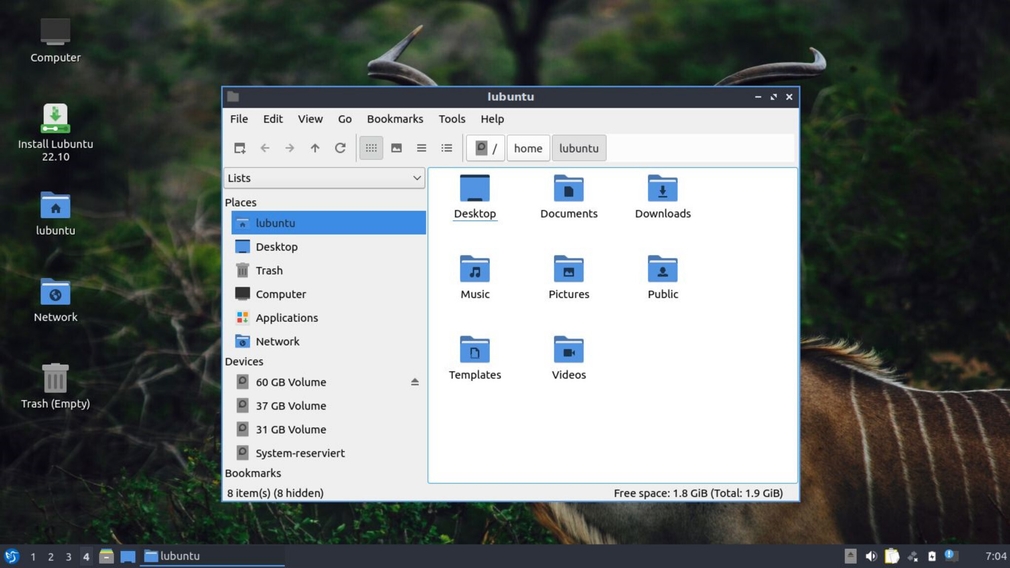Image resolution: width=1010 pixels, height=568 pixels.
Task: Launch file manager from taskbar quick launch
Action: [106, 556]
